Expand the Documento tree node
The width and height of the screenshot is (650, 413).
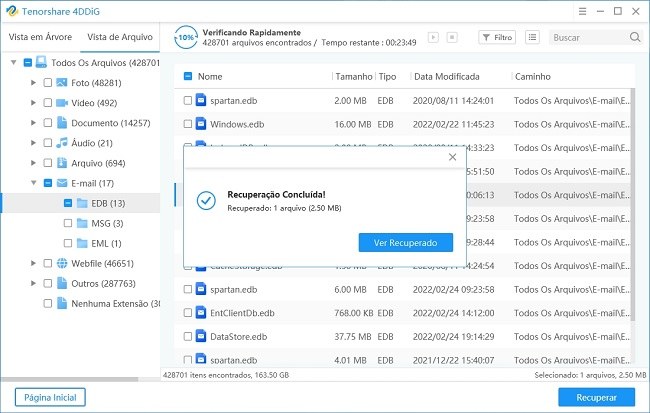point(34,123)
